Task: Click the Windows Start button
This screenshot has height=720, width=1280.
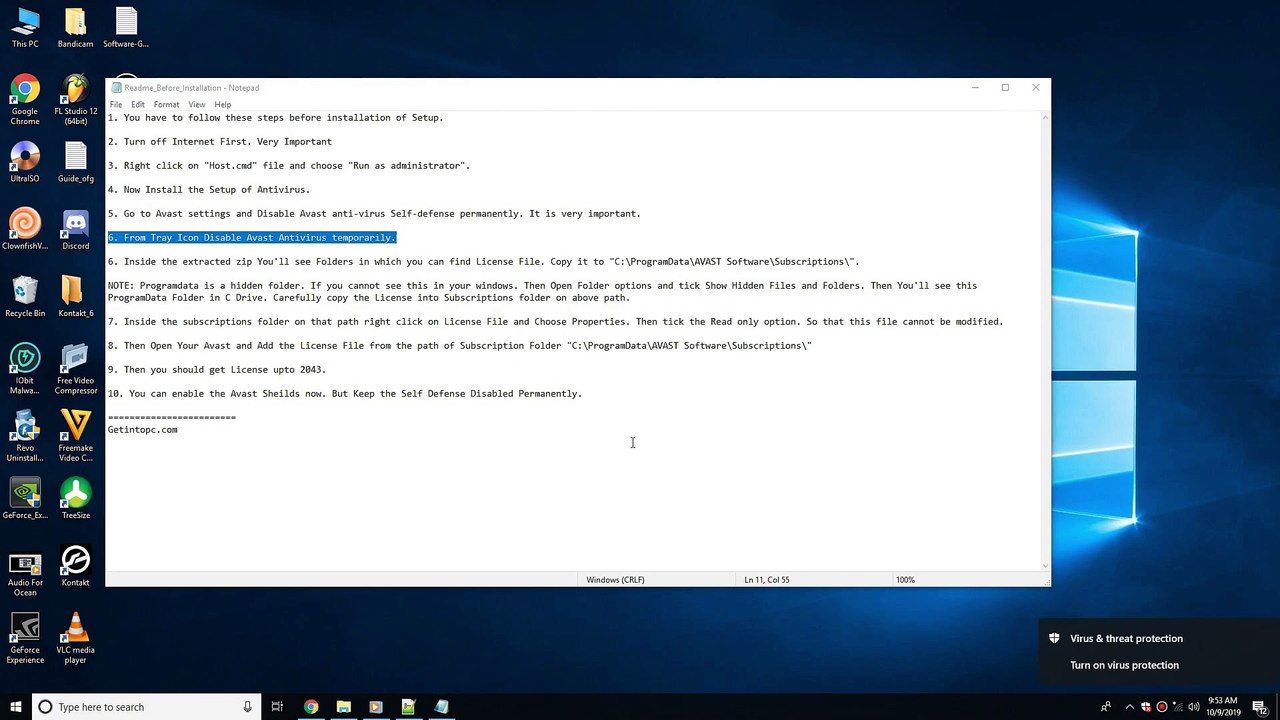Action: 15,707
